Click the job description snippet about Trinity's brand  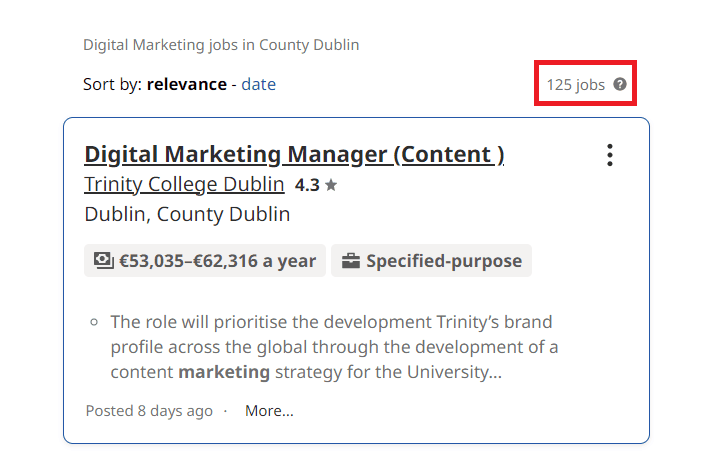(x=334, y=347)
